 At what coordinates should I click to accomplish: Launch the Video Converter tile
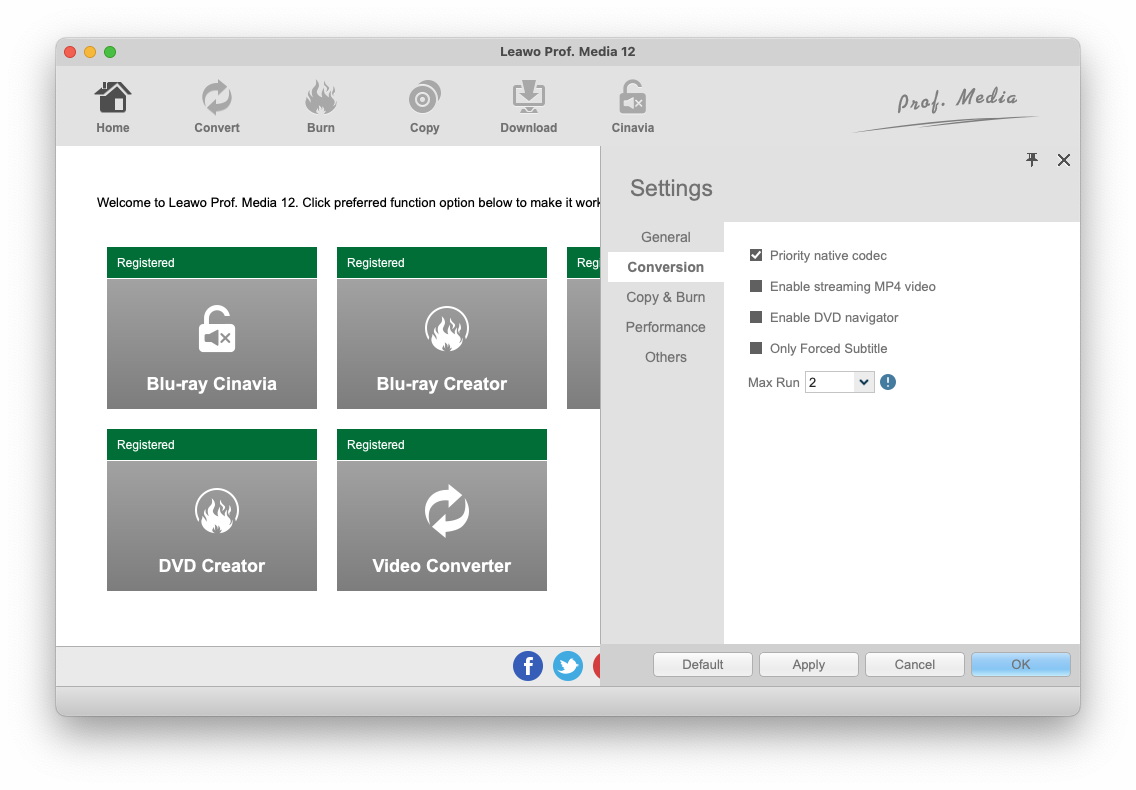[442, 525]
